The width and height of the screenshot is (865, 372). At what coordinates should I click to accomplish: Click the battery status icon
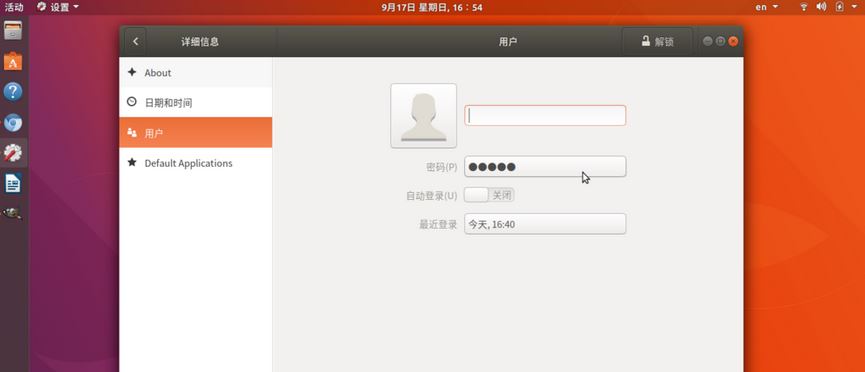(x=839, y=7)
